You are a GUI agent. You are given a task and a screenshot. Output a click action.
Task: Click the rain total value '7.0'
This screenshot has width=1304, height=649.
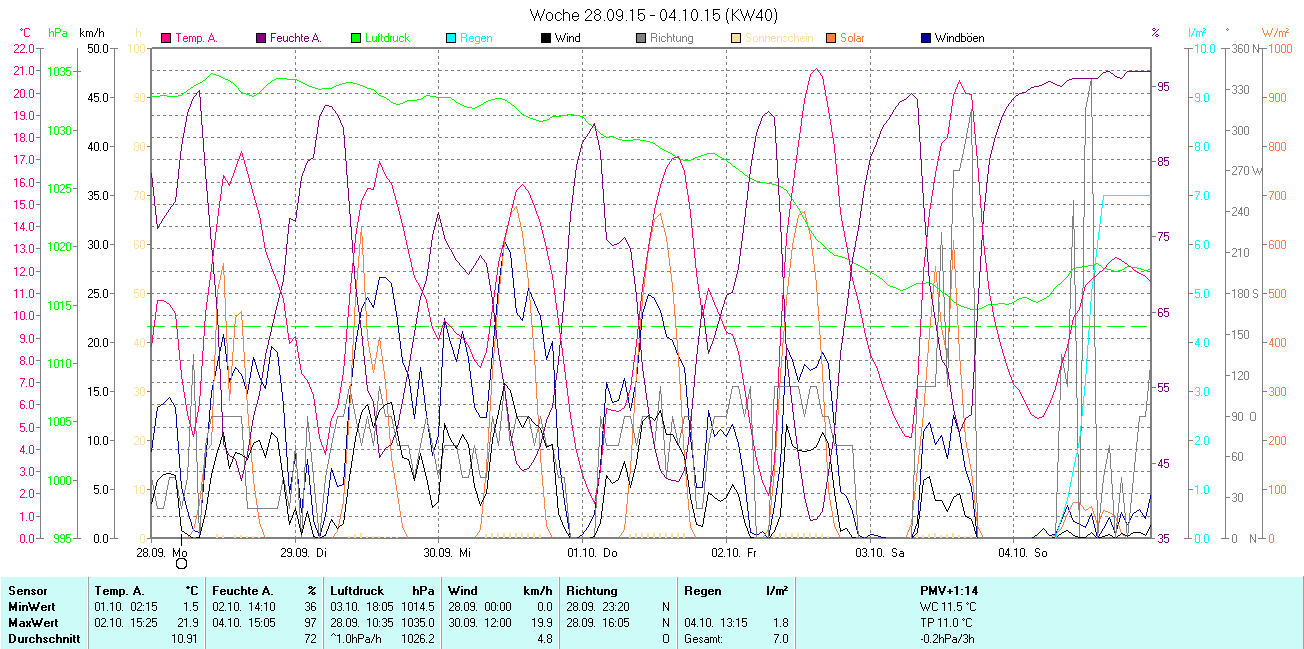(779, 639)
